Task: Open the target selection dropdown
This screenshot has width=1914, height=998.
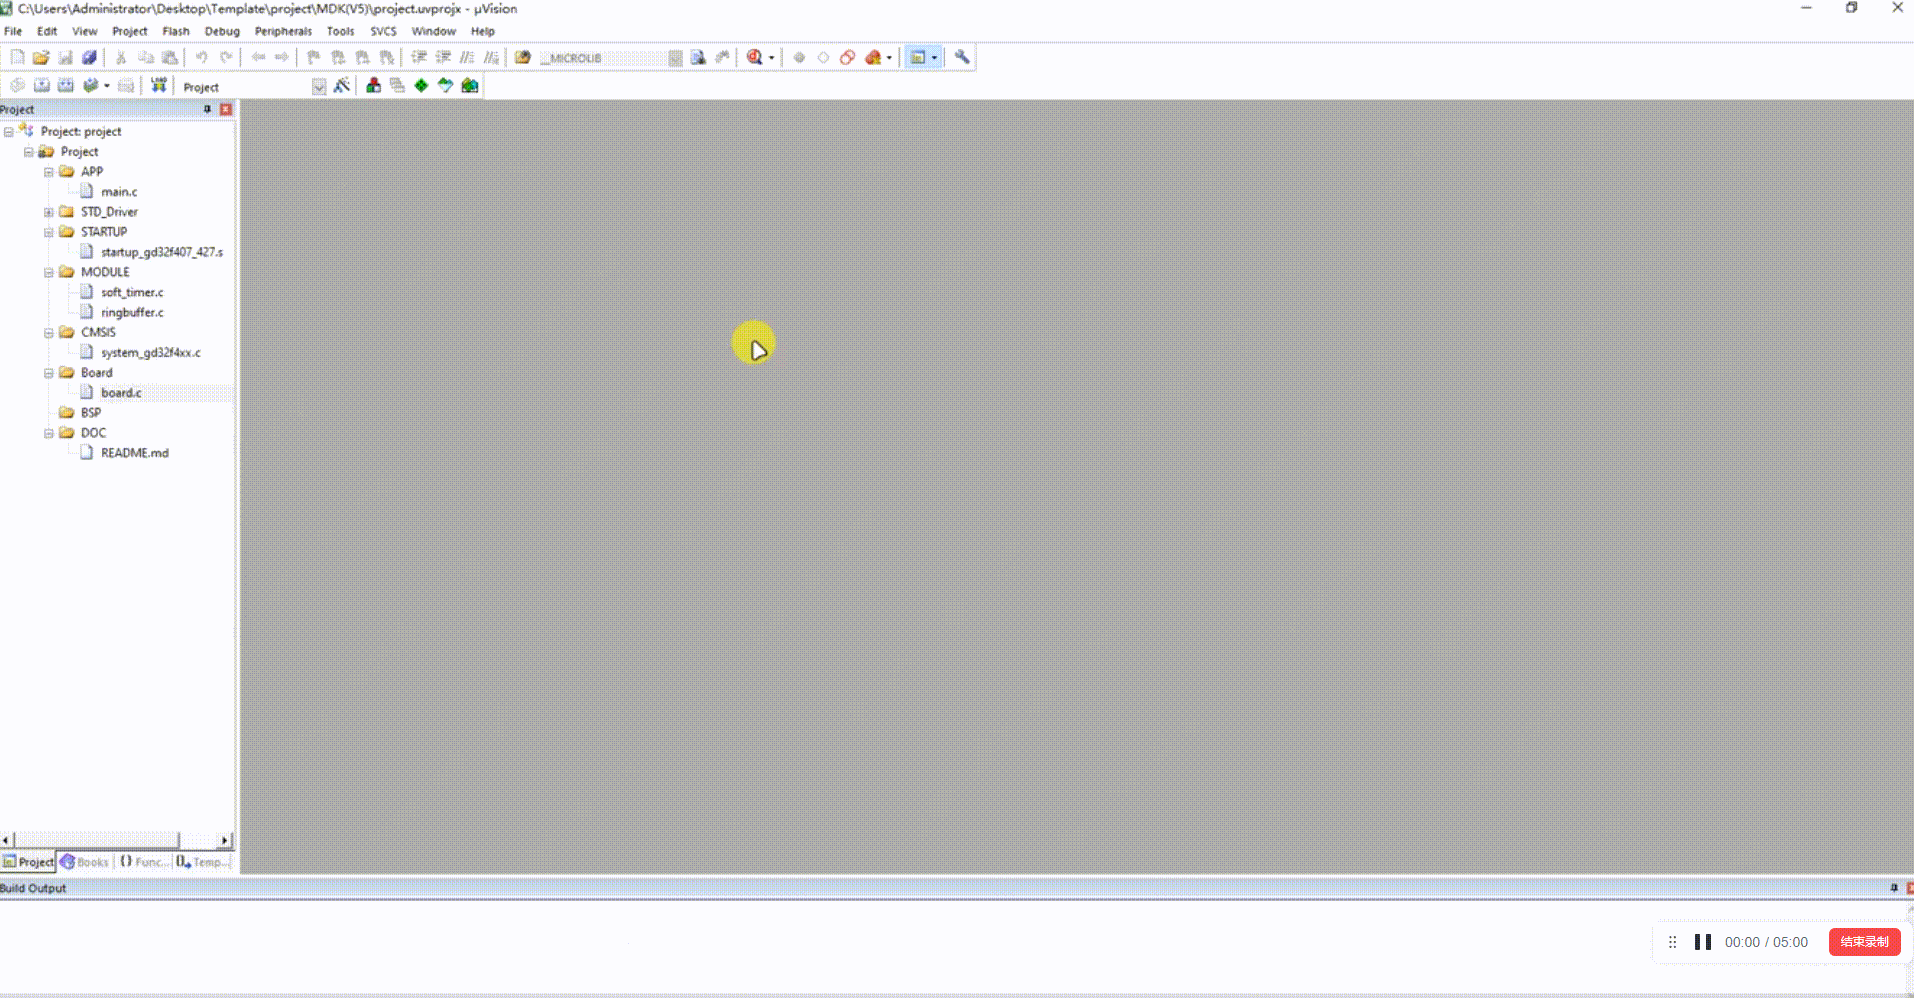Action: click(319, 87)
